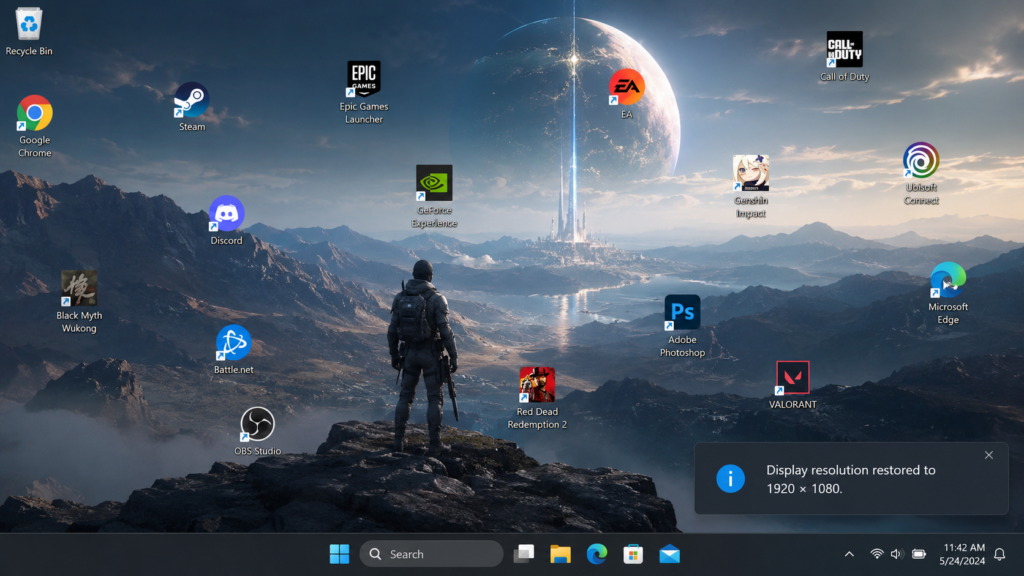Select the OBS Studio desktop shortcut
The height and width of the screenshot is (576, 1024).
point(257,431)
